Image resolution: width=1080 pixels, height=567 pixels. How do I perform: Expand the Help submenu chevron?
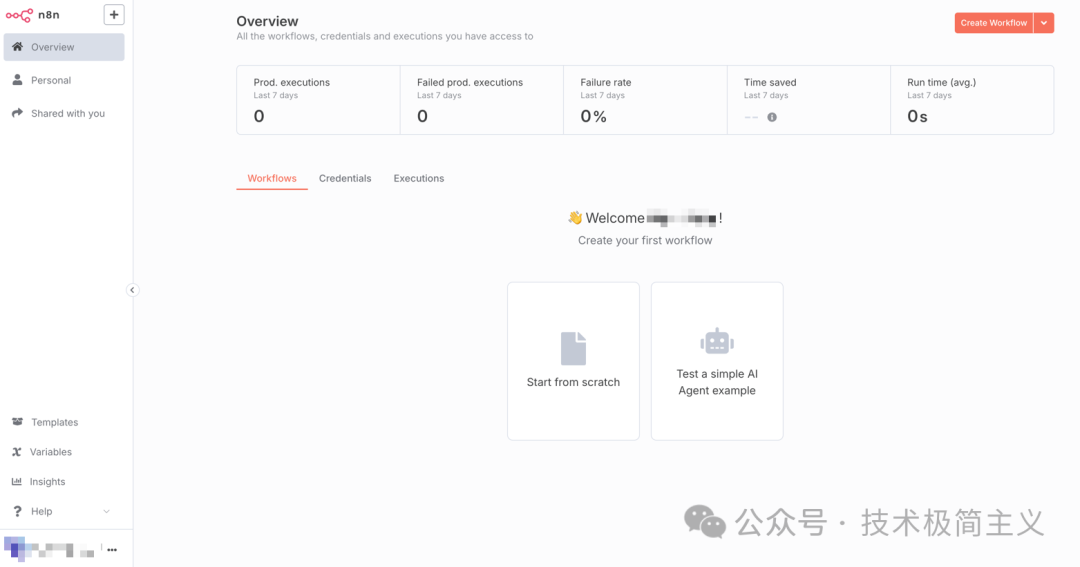click(x=106, y=511)
